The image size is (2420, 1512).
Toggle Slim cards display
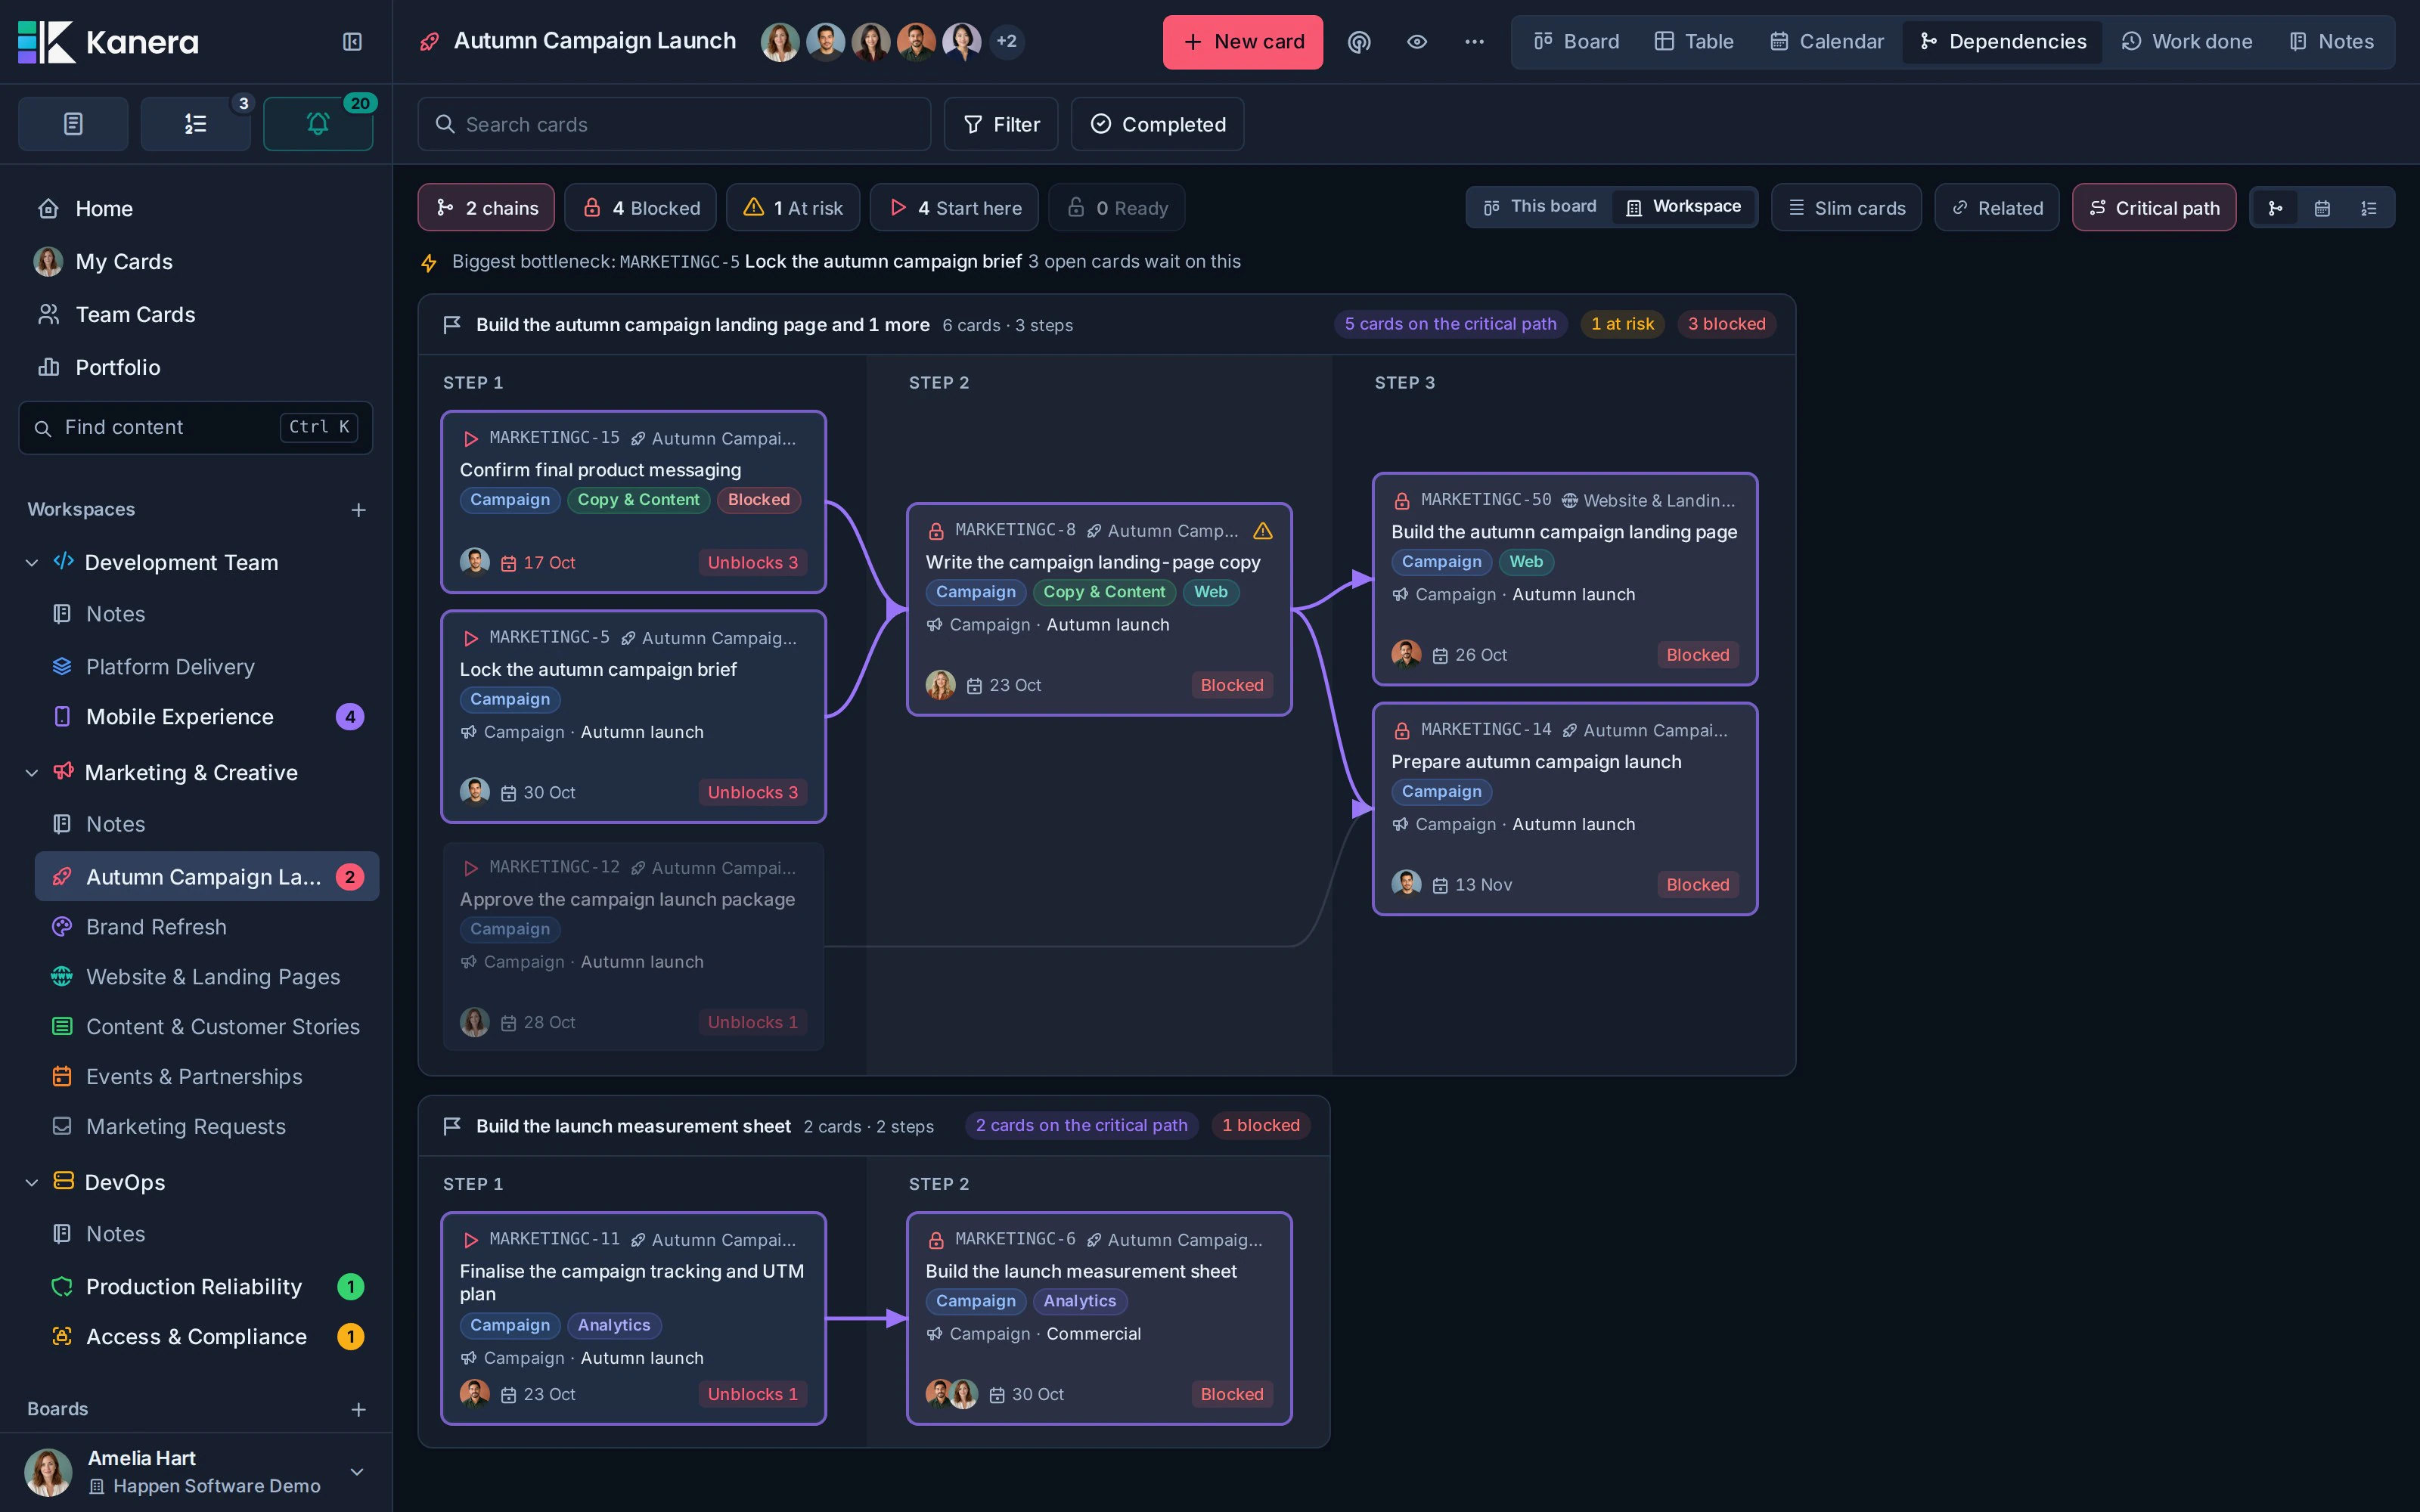(1846, 208)
